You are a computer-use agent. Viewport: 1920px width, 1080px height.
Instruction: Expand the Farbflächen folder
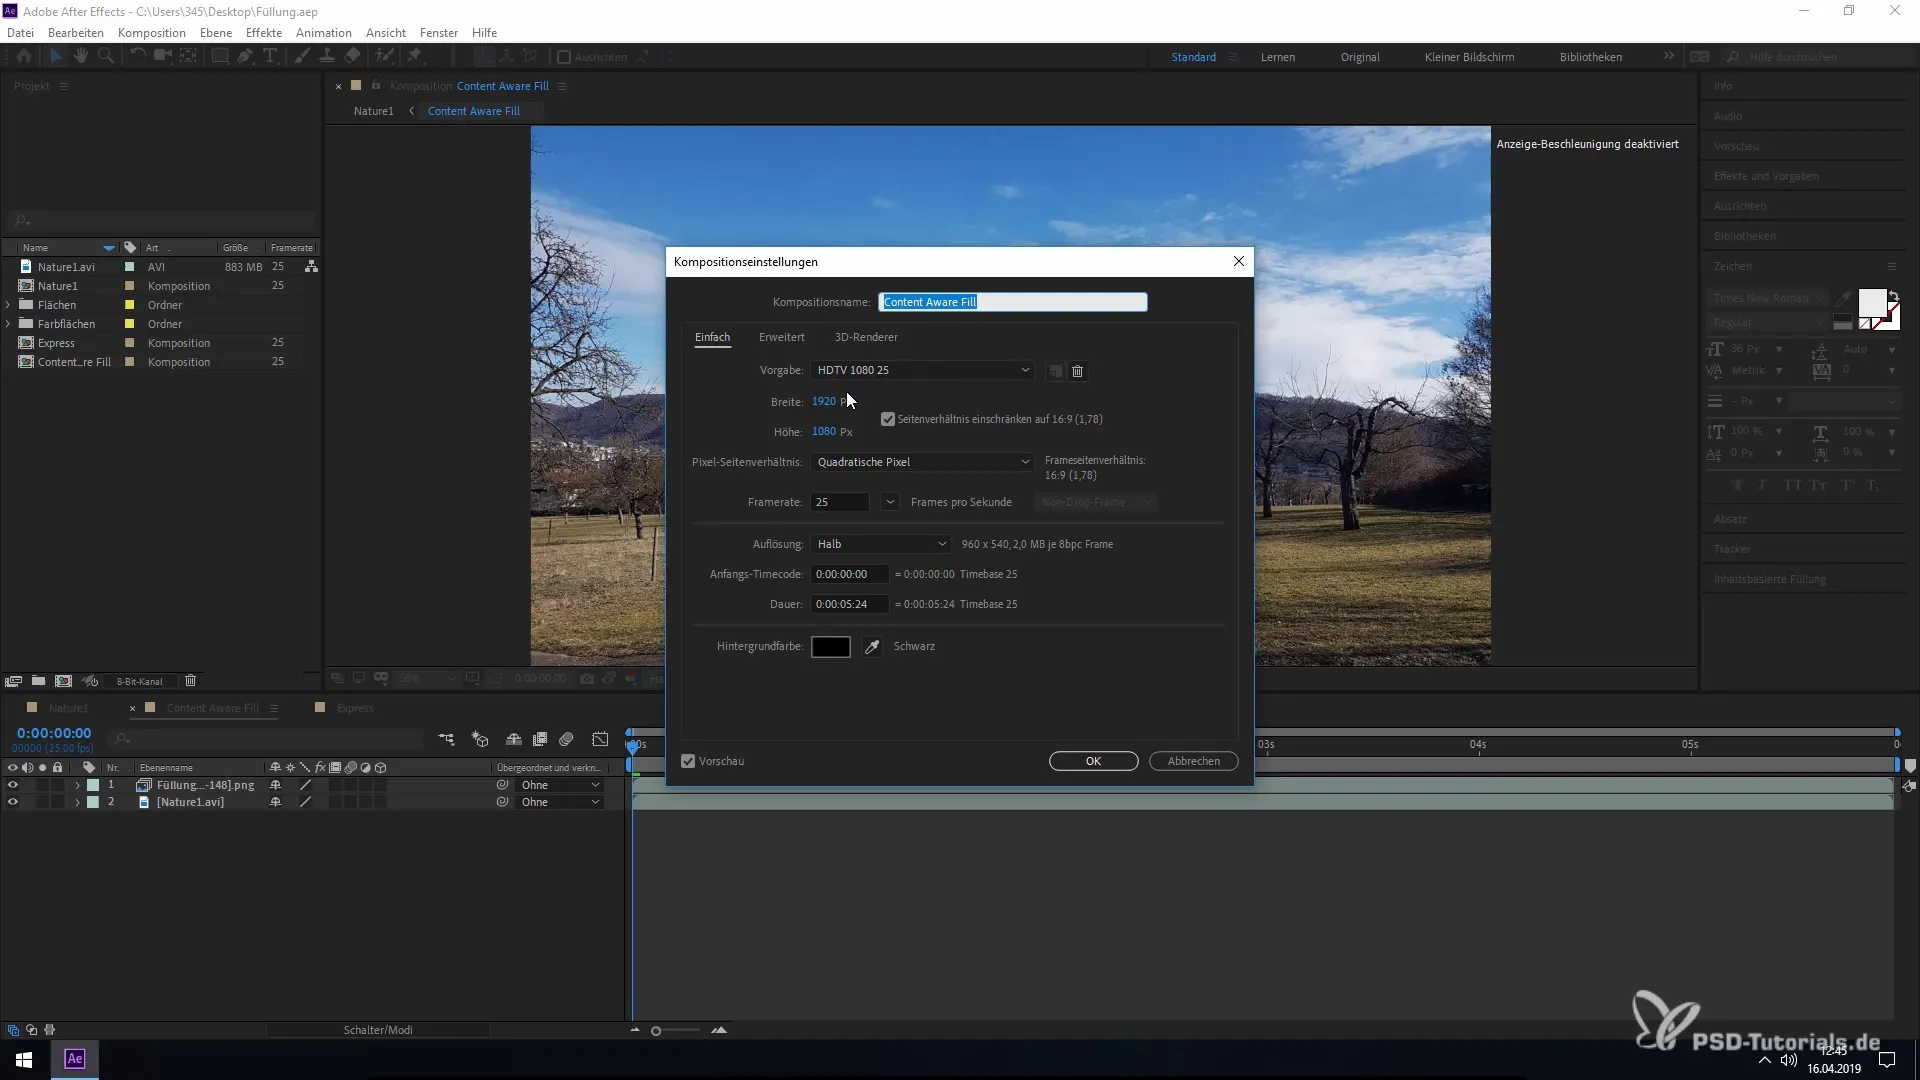(8, 324)
